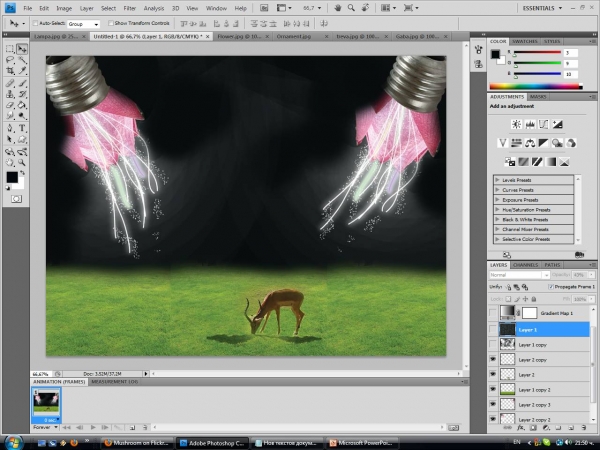Add a Vibrance adjustment
Viewport: 600px width, 450px height.
(x=502, y=143)
